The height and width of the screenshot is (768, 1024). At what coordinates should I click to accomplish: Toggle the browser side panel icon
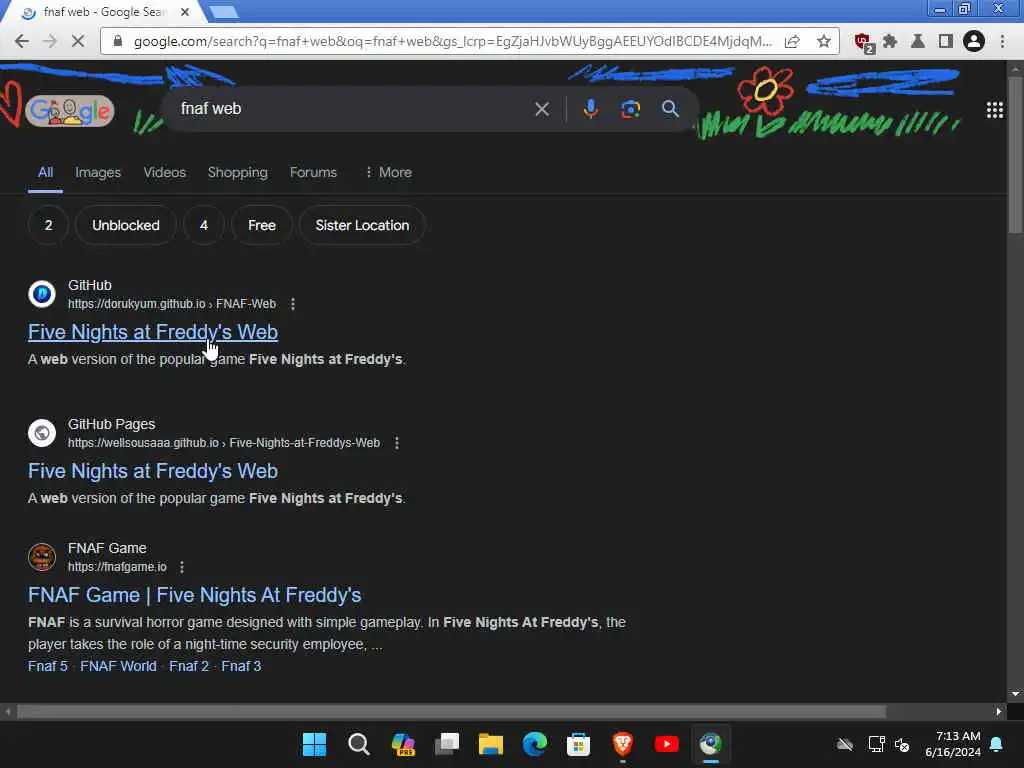pyautogui.click(x=946, y=41)
